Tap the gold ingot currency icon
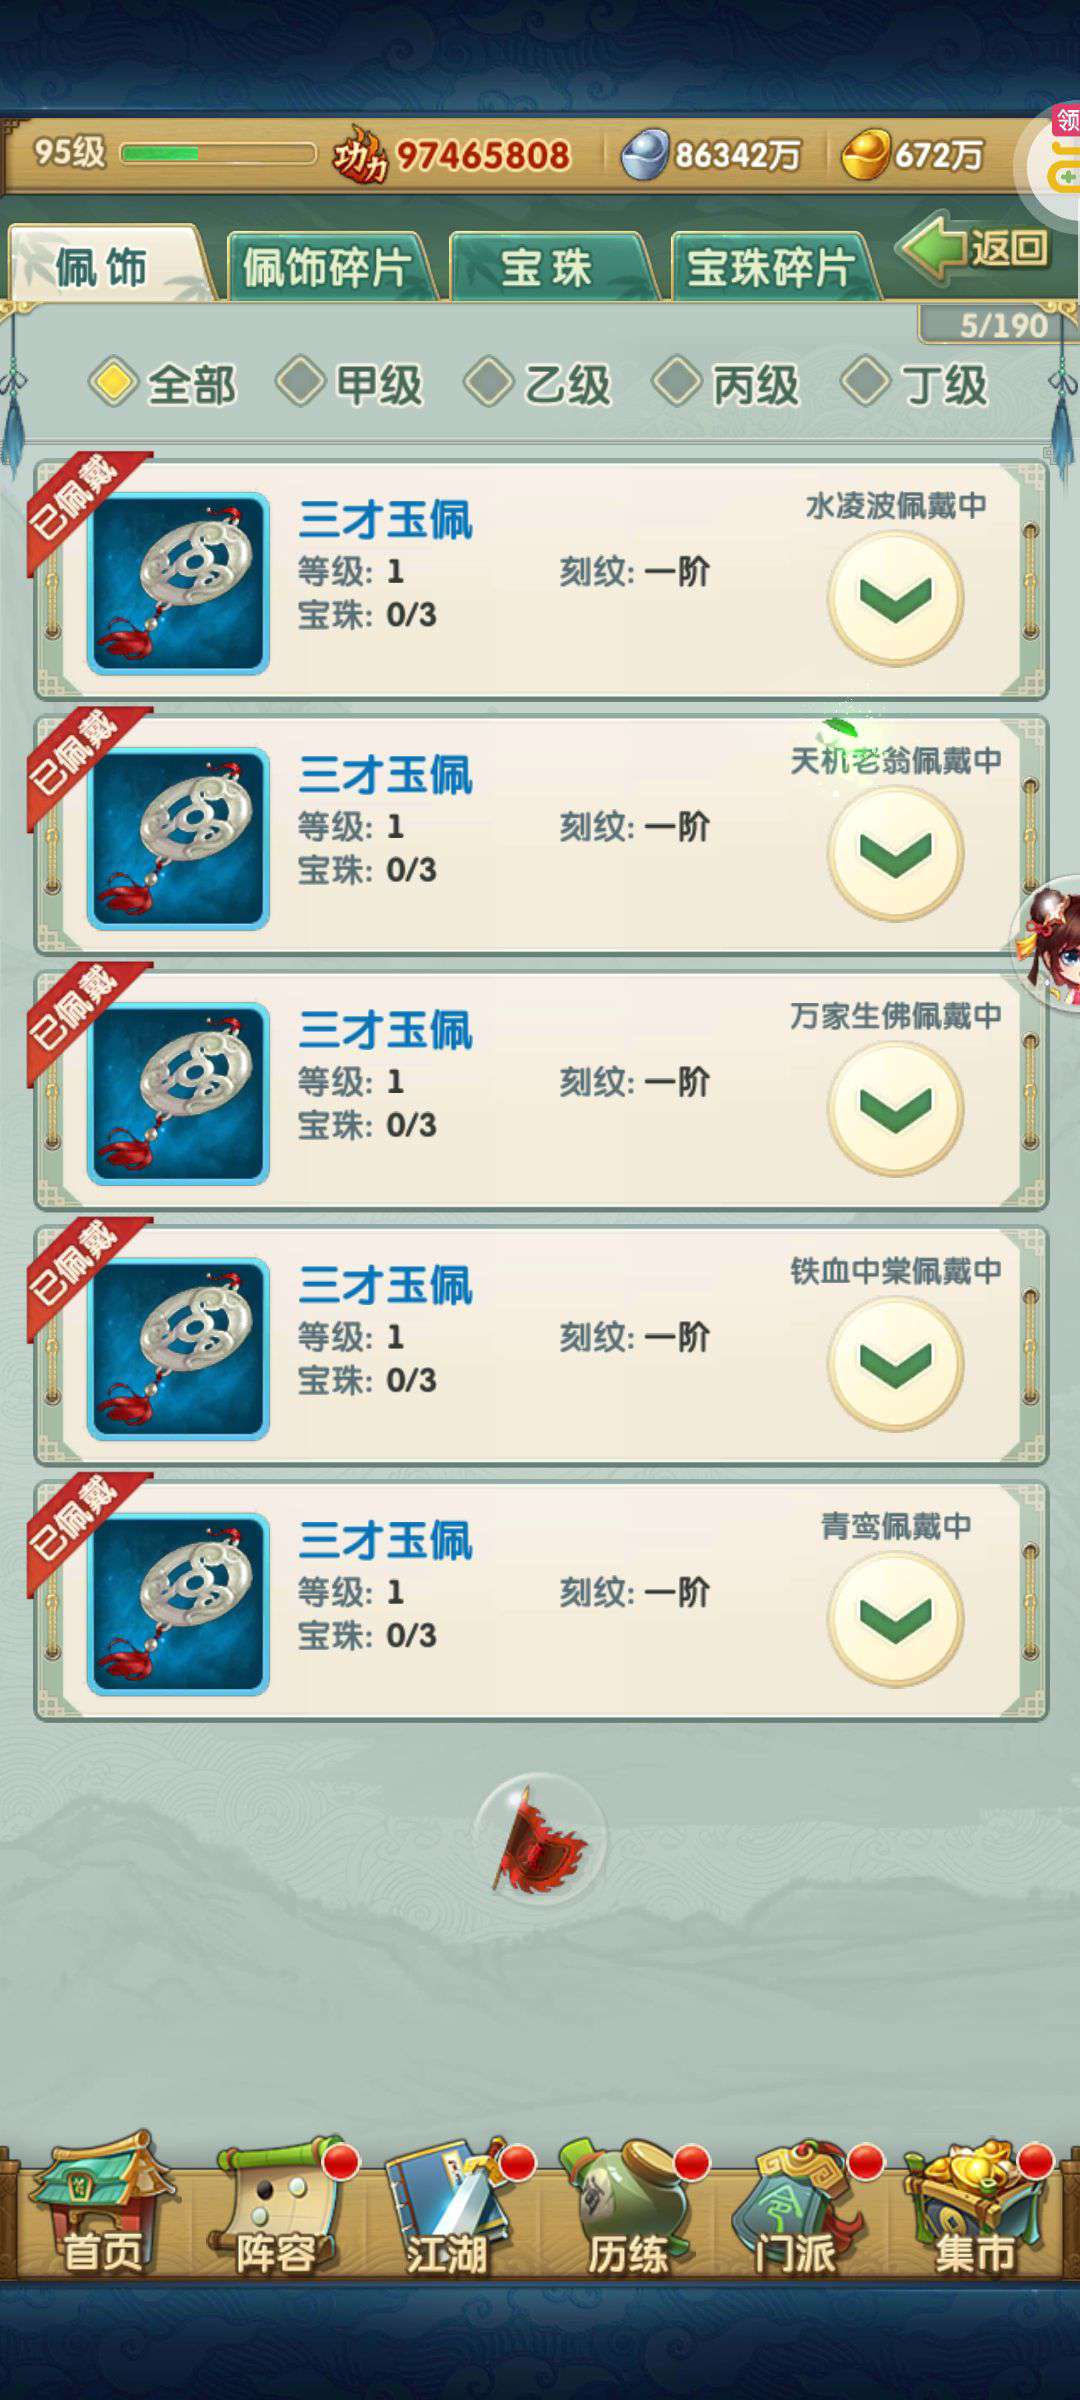 pyautogui.click(x=865, y=154)
